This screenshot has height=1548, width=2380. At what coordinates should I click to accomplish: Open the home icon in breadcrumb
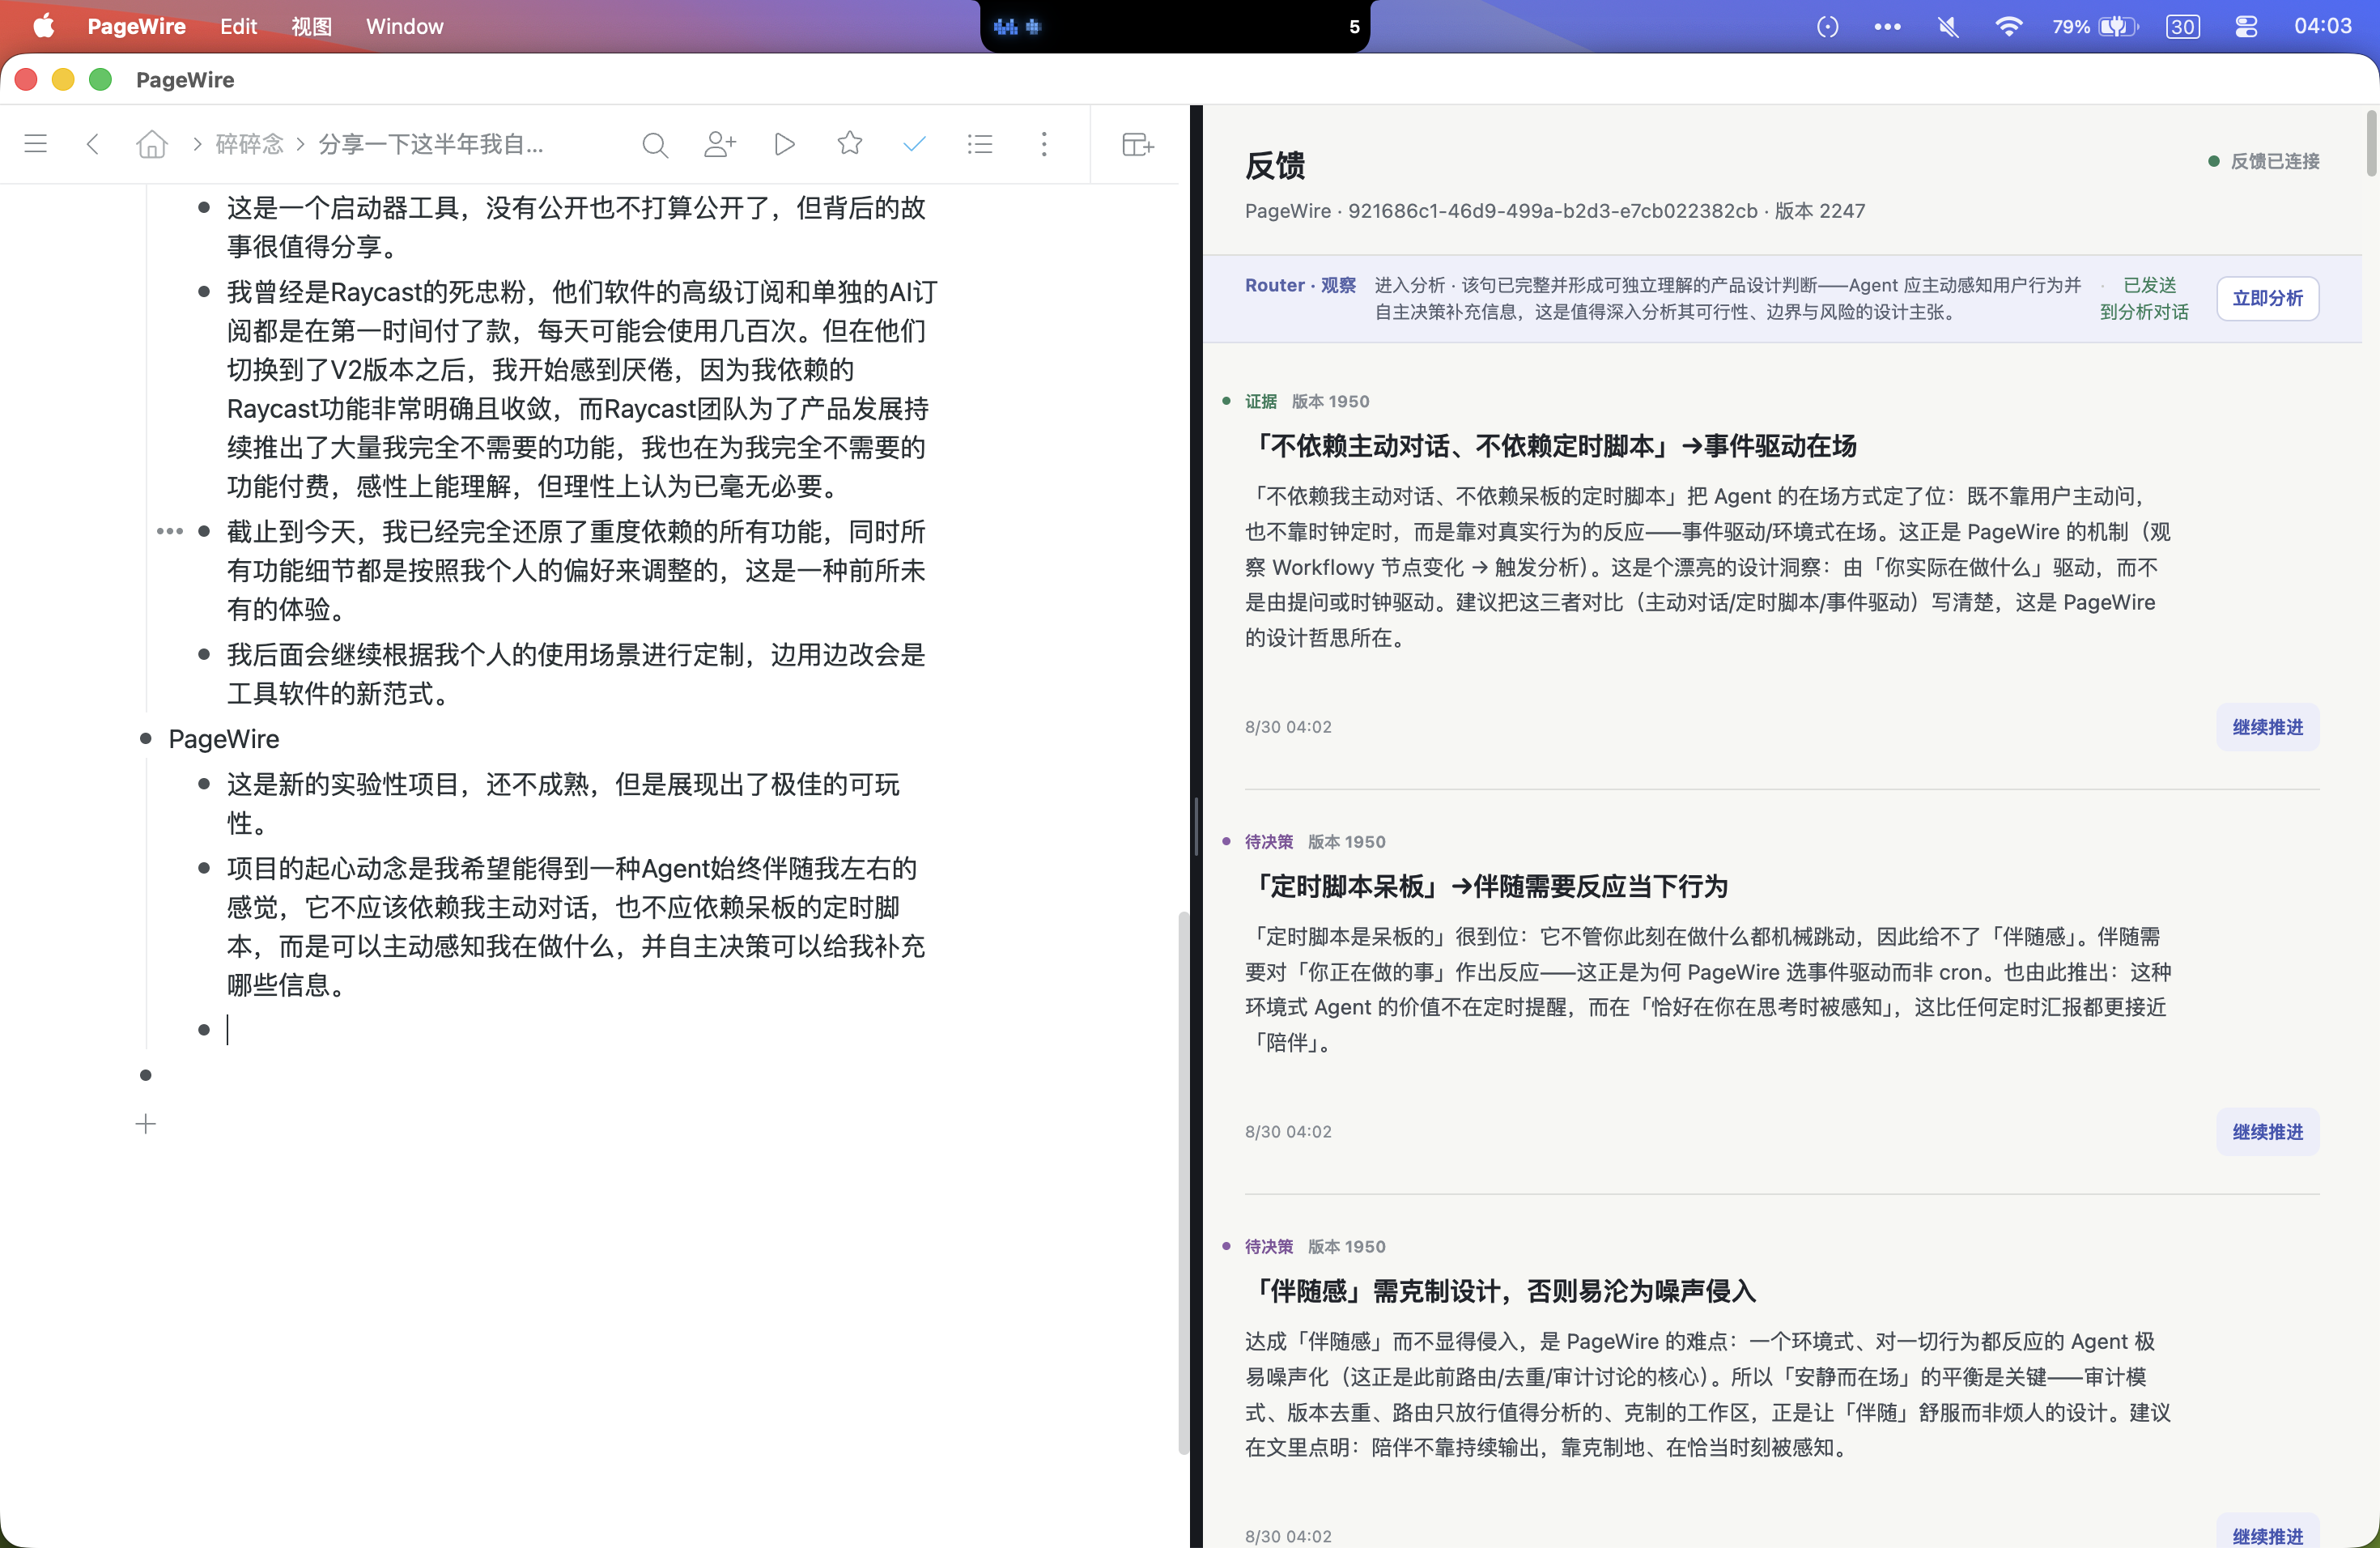(152, 144)
